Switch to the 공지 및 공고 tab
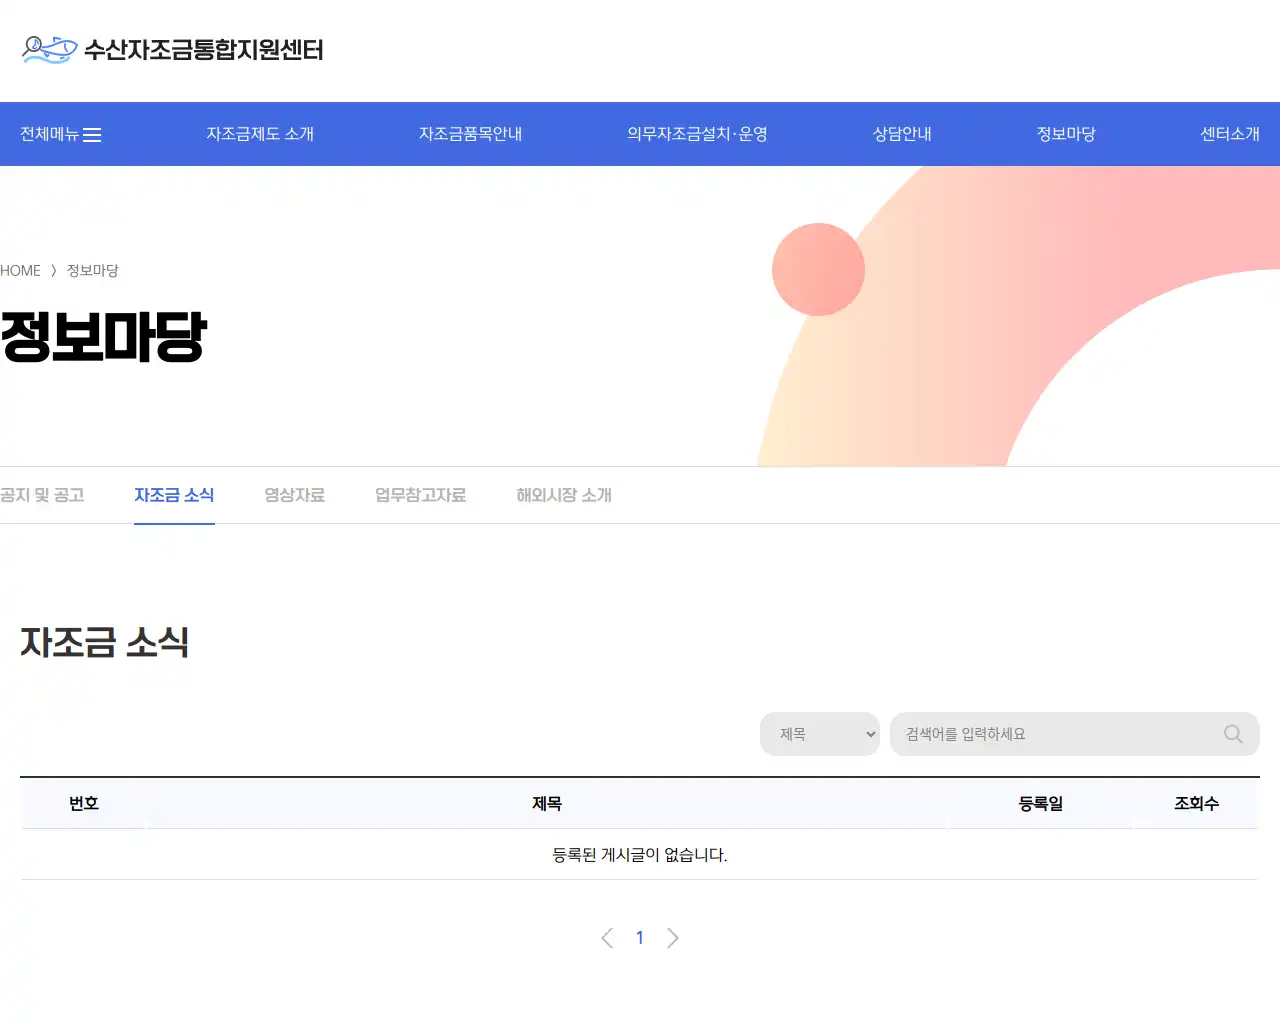The width and height of the screenshot is (1280, 1024). [x=42, y=494]
